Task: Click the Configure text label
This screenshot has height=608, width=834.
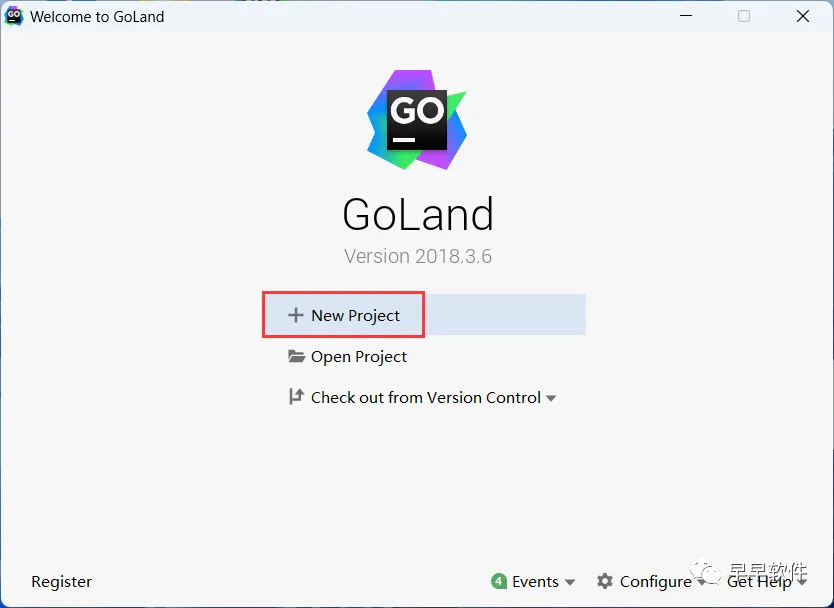Action: [655, 582]
